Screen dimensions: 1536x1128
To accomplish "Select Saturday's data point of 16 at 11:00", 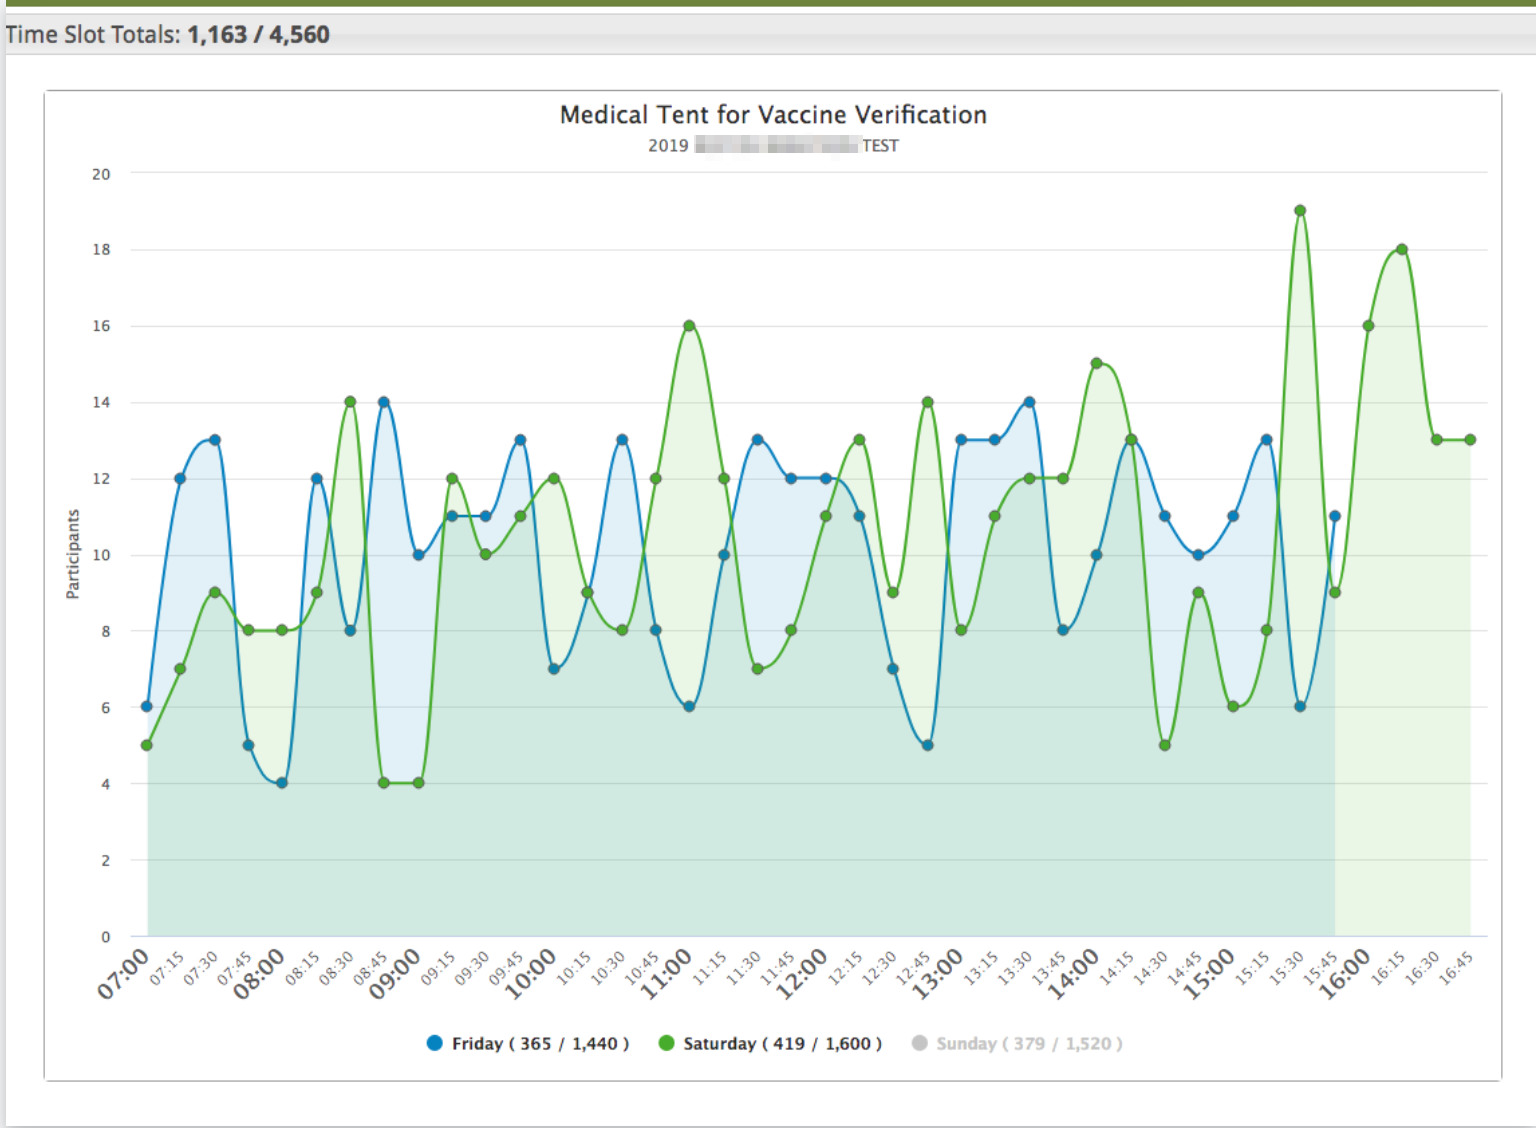I will point(689,326).
